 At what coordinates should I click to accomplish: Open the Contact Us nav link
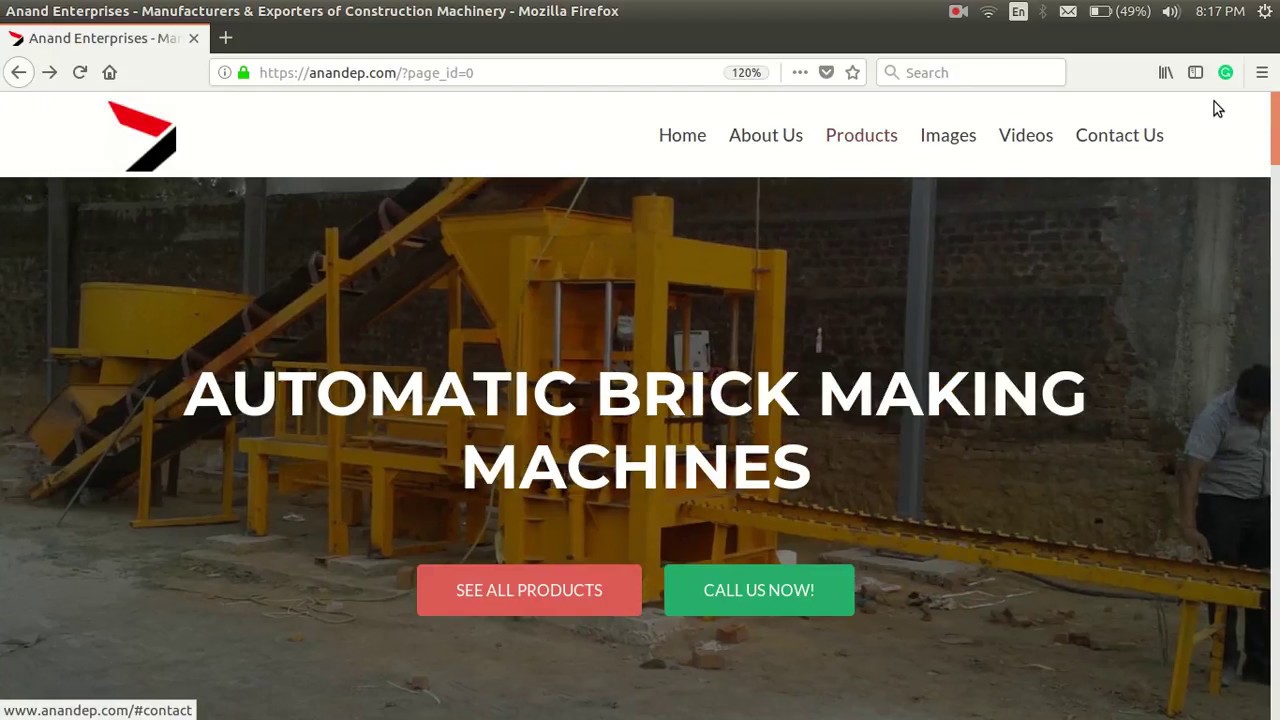1120,135
